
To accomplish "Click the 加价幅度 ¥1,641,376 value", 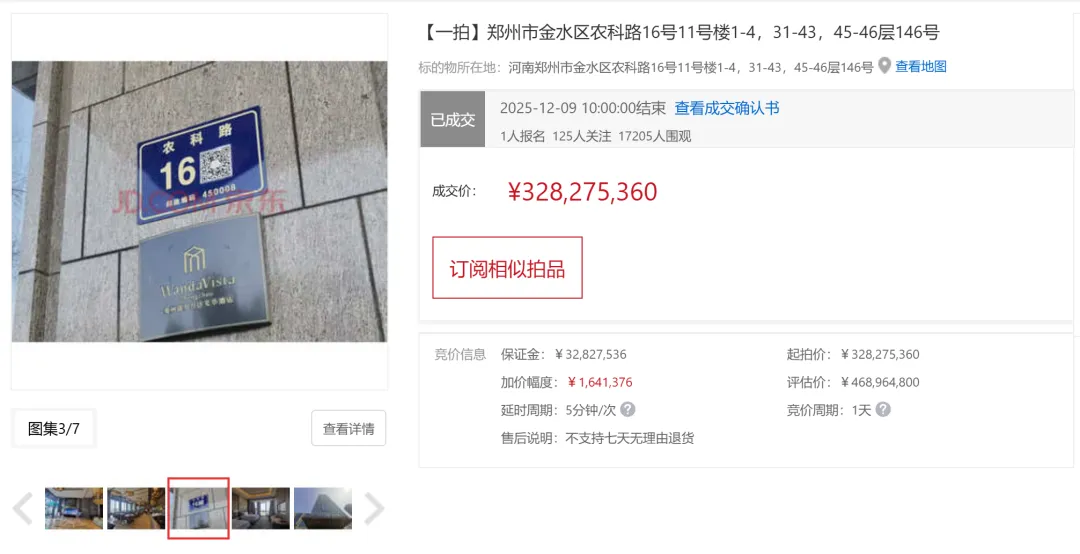I will pyautogui.click(x=600, y=382).
